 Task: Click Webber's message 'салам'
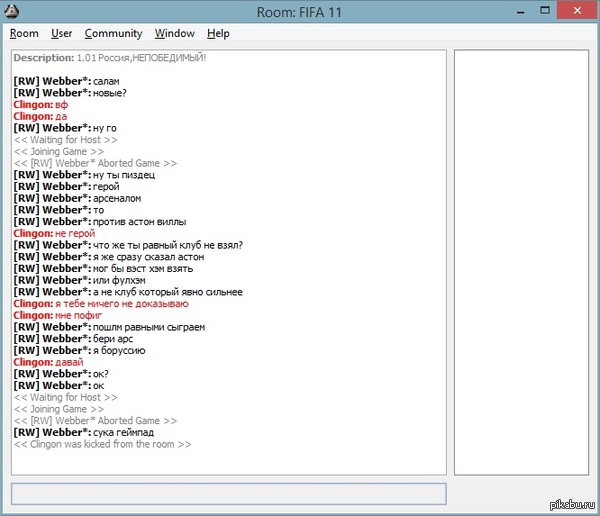67,81
